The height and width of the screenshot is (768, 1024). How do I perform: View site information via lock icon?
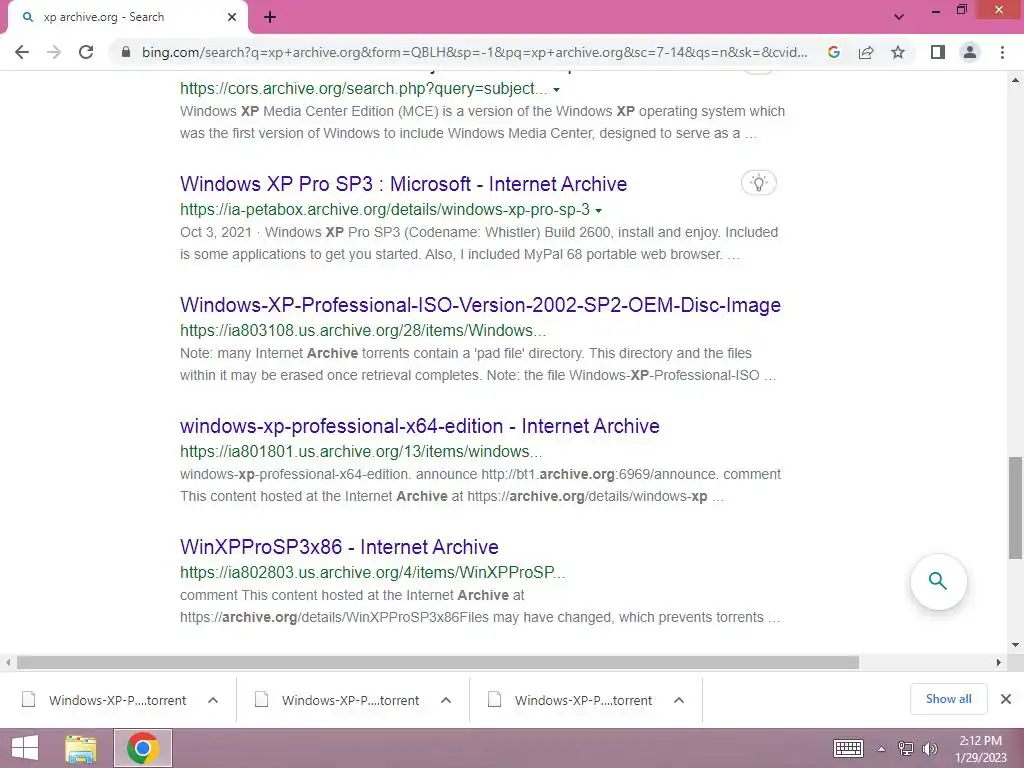(126, 52)
